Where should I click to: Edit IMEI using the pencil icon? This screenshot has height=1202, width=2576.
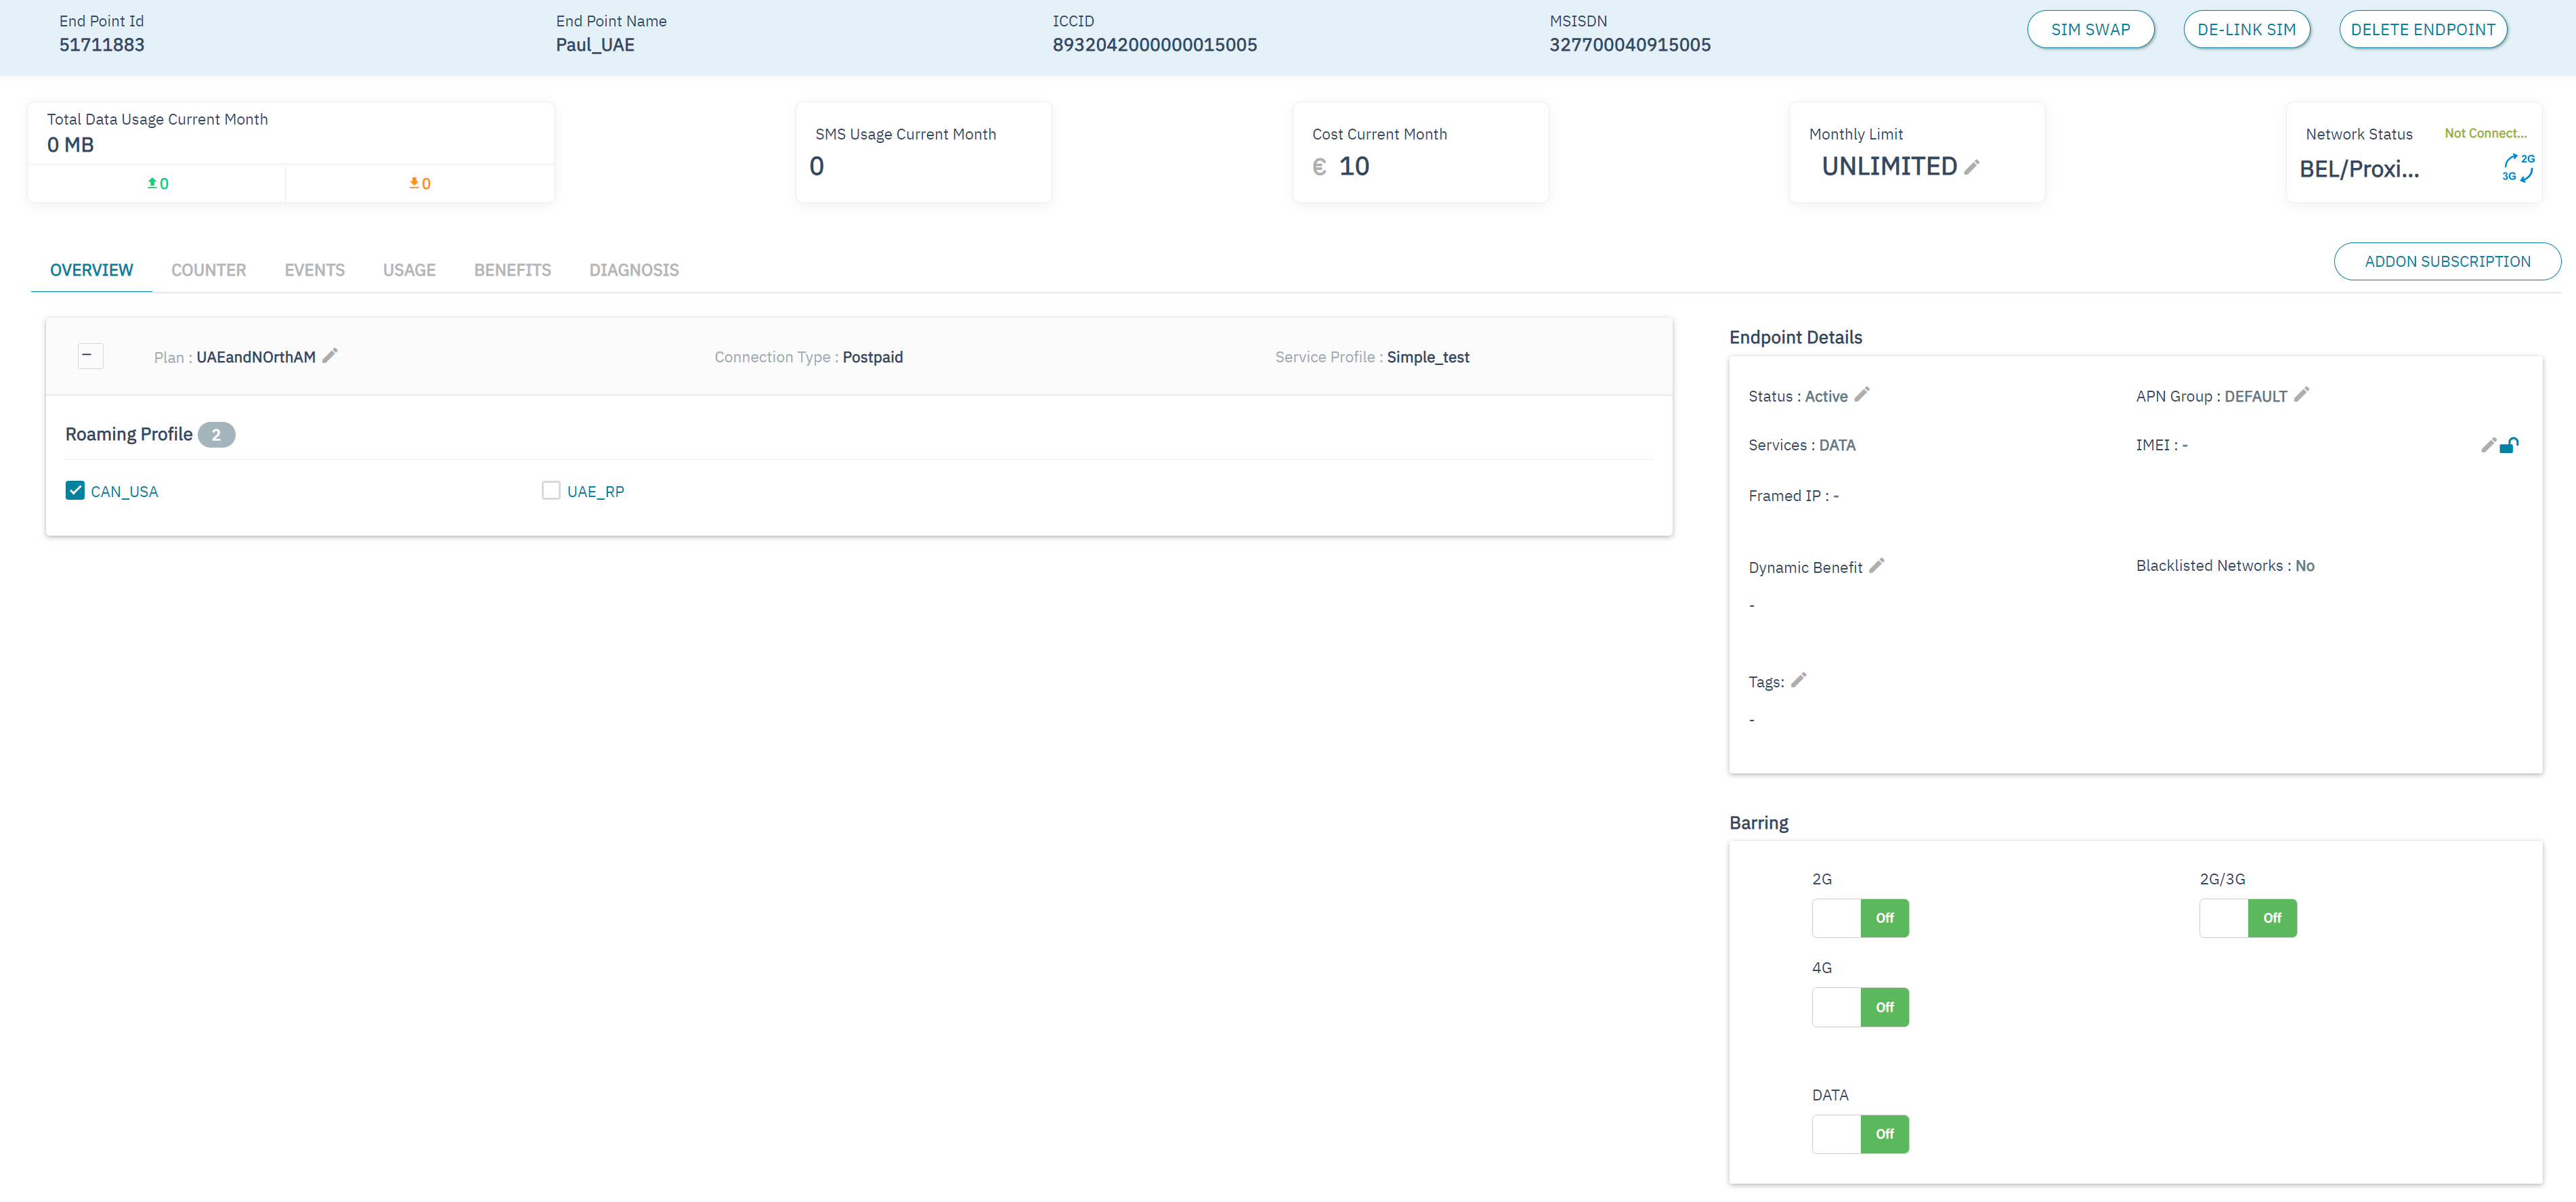point(2488,446)
